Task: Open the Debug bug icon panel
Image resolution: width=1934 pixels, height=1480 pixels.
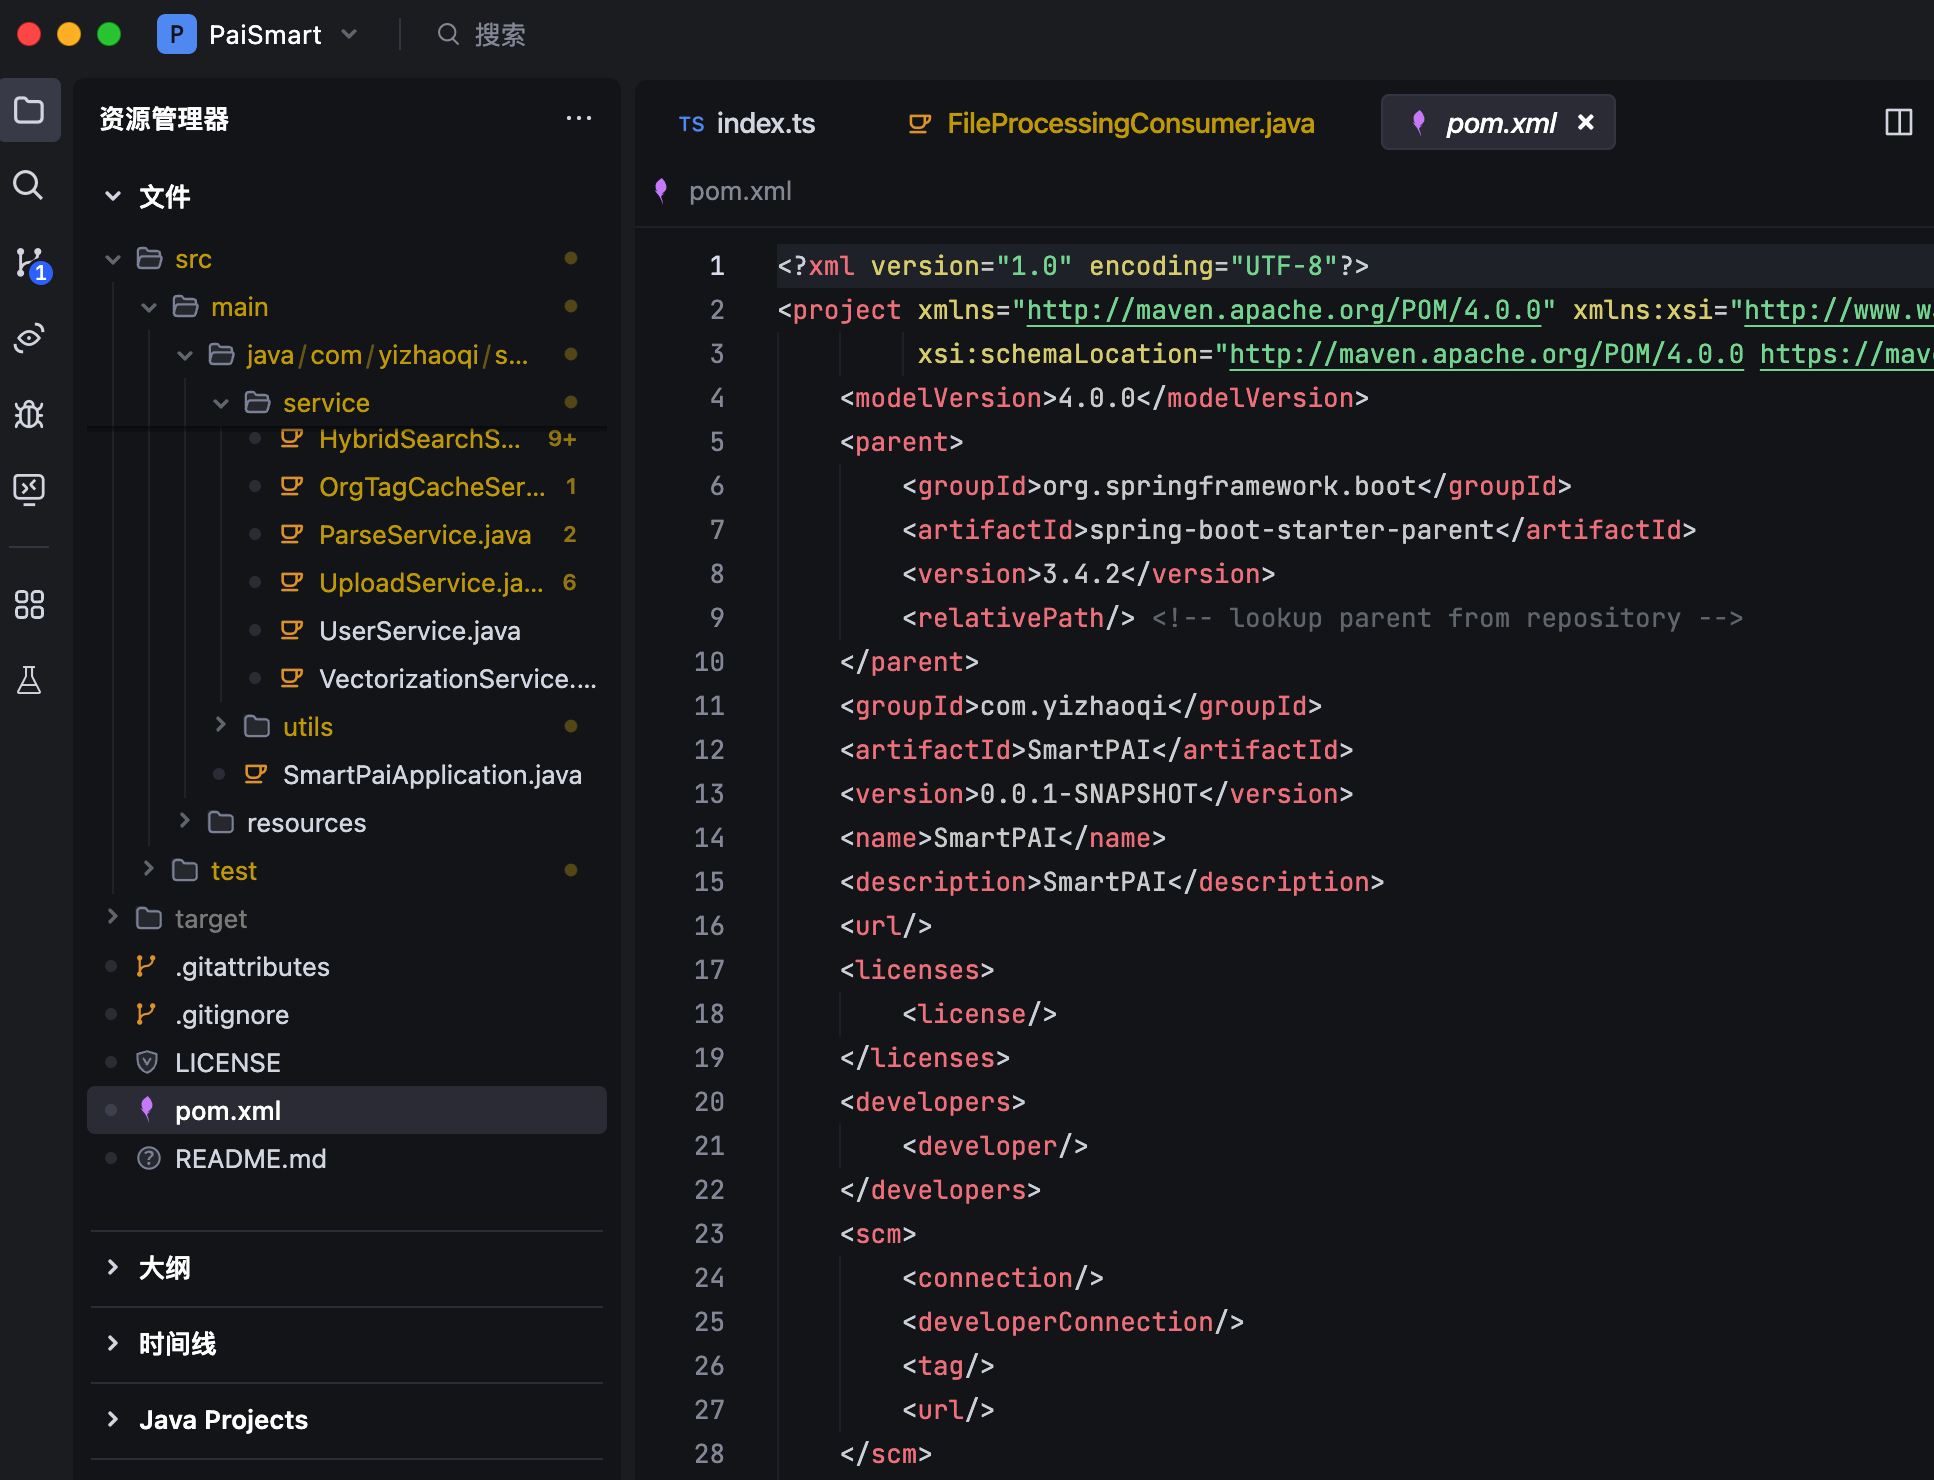Action: pyautogui.click(x=29, y=414)
